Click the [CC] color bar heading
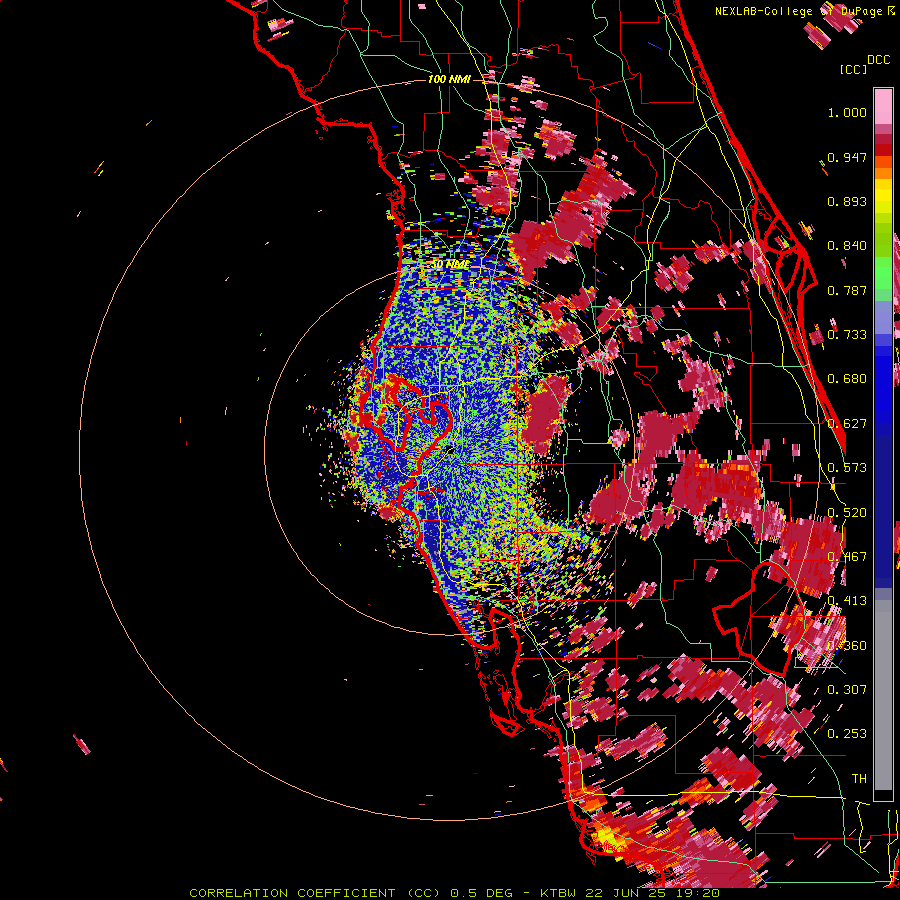 coord(853,69)
